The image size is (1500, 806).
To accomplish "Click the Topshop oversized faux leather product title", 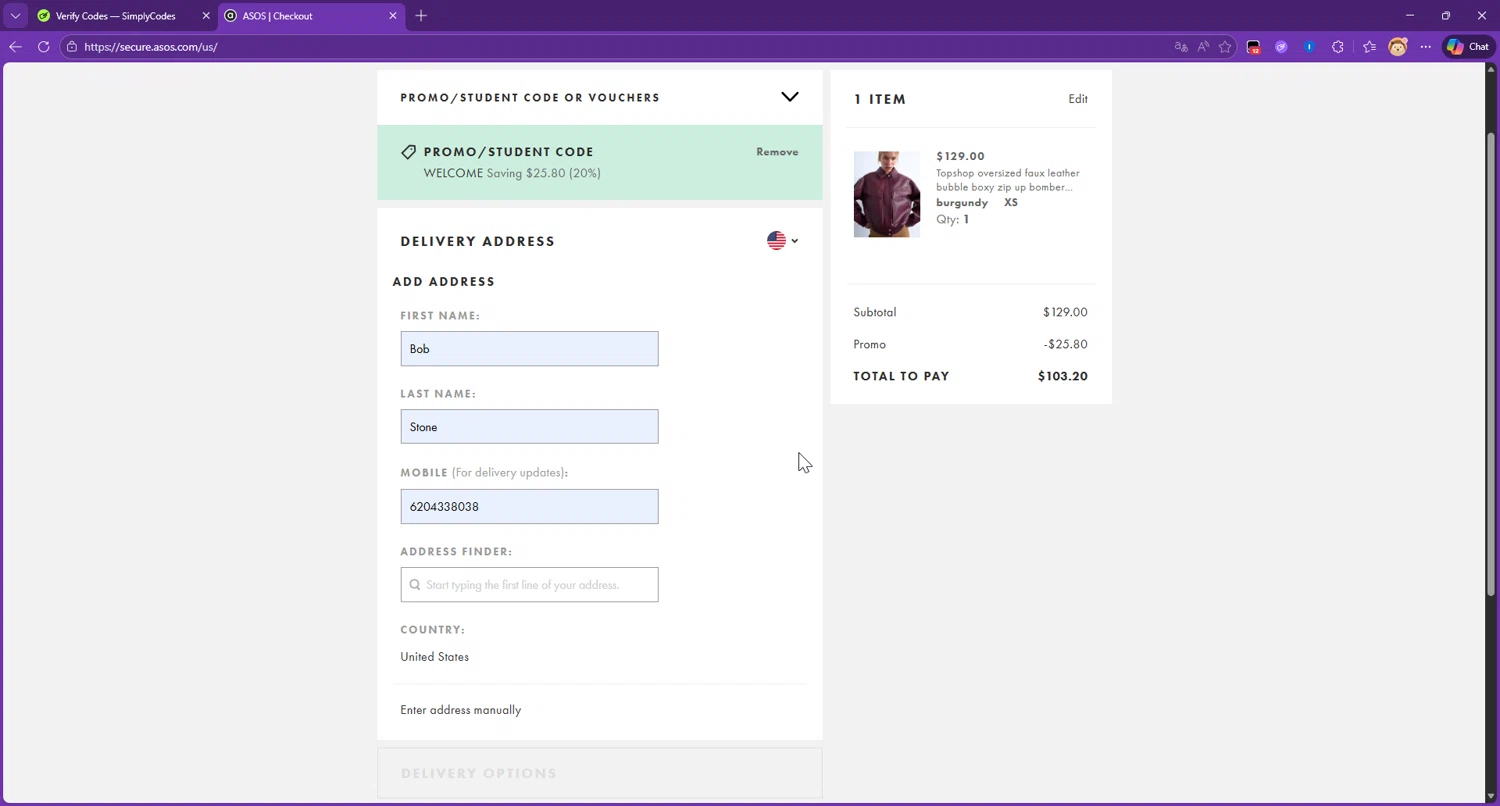I will 1008,180.
